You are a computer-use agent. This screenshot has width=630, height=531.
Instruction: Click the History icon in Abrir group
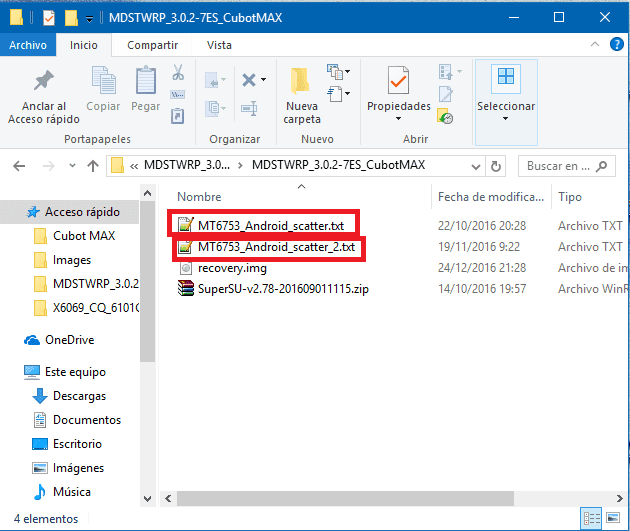[445, 116]
